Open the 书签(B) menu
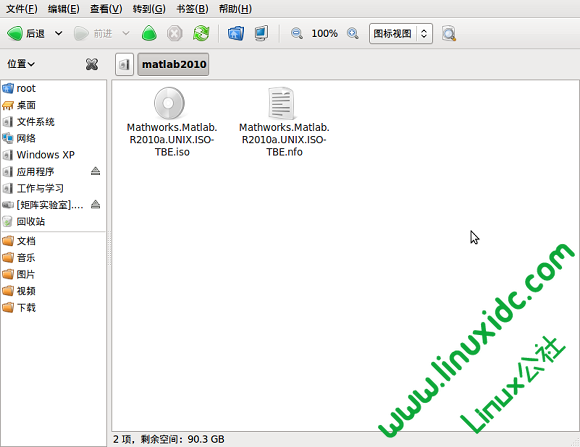Viewport: 580px width, 447px height. [x=192, y=9]
